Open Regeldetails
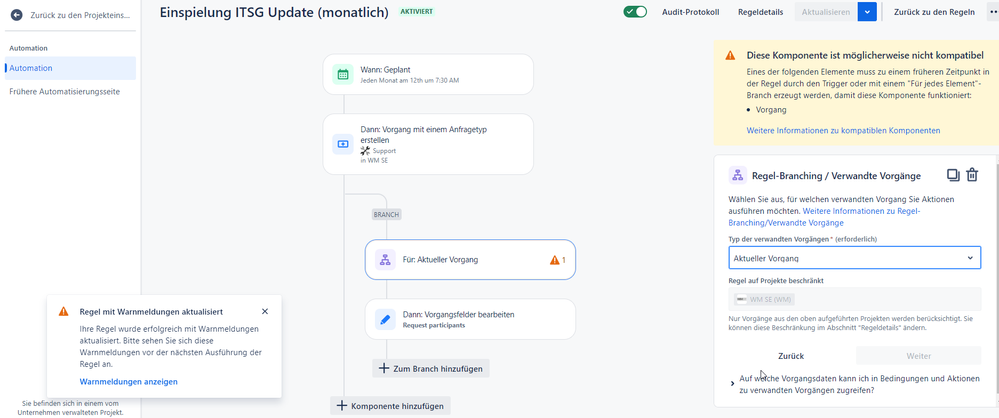 (x=761, y=12)
